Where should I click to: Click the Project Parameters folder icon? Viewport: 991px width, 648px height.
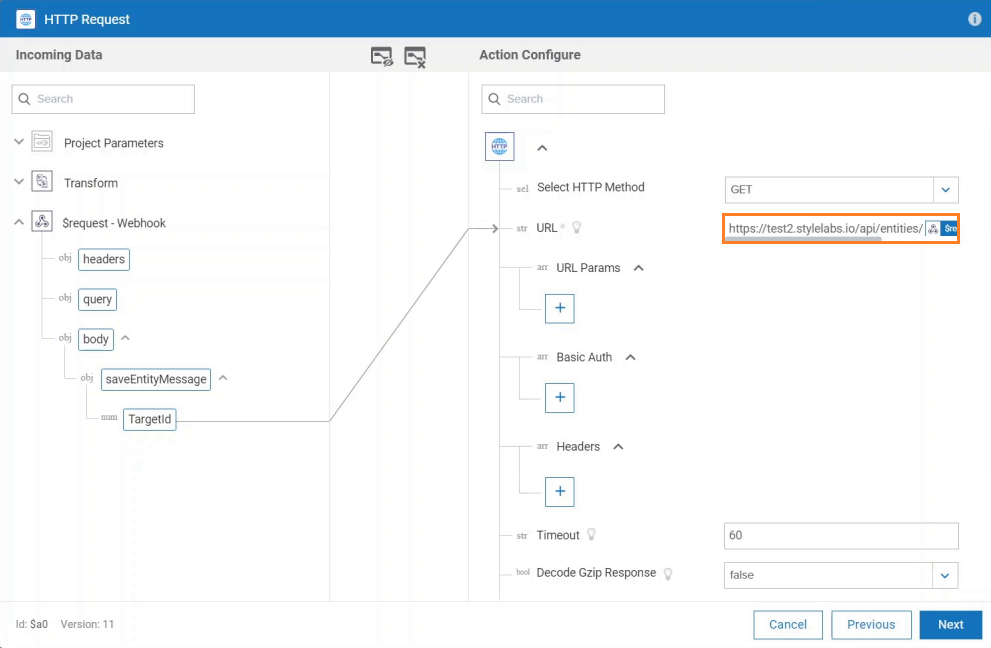(42, 142)
